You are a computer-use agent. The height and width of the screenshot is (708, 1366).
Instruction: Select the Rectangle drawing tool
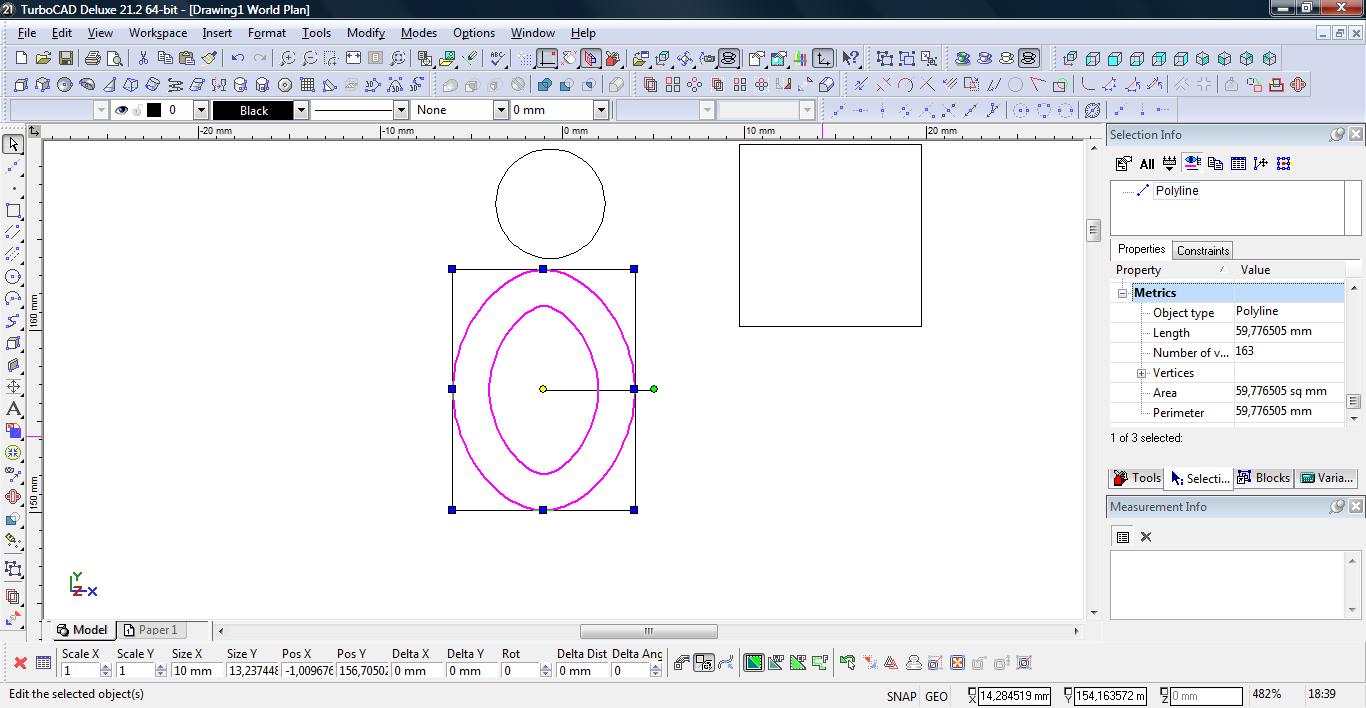point(13,211)
